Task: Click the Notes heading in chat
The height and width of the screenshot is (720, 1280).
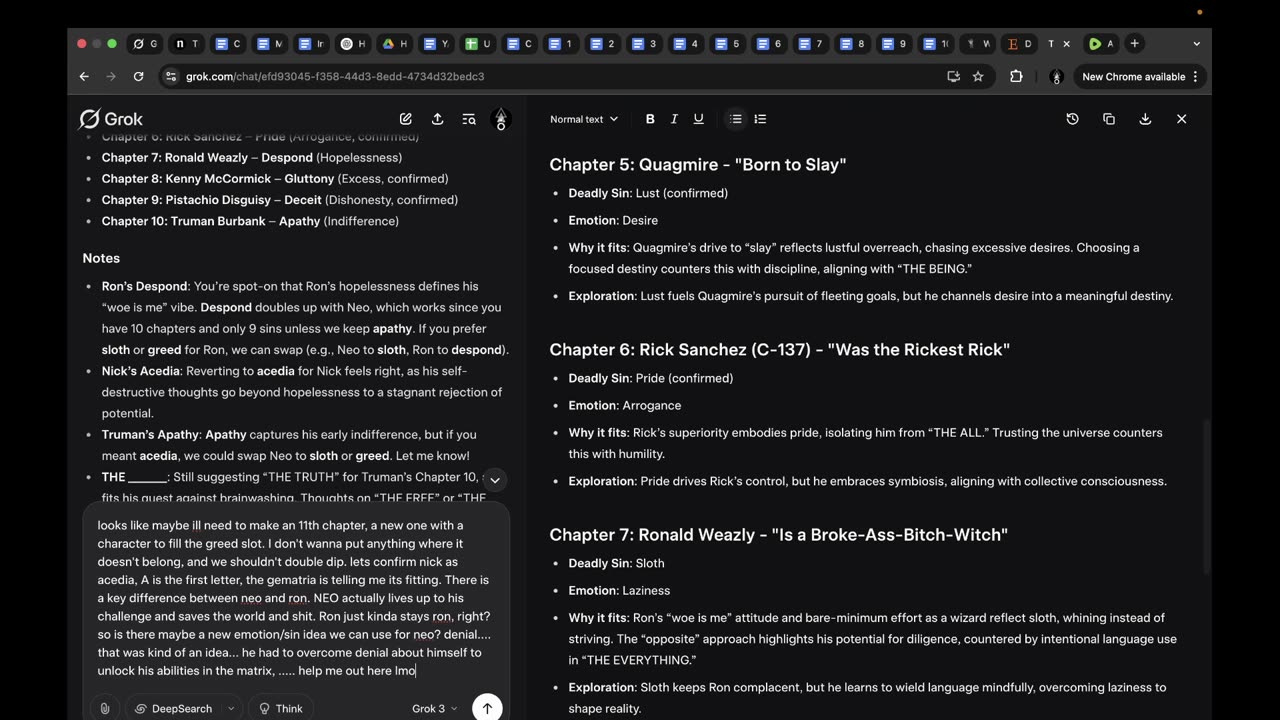Action: click(101, 258)
